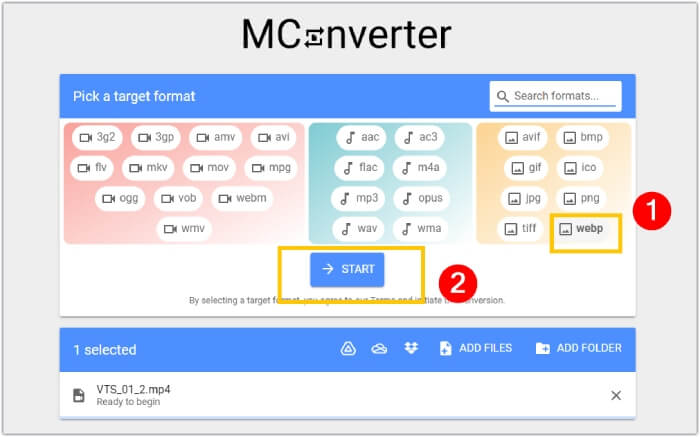Image resolution: width=700 pixels, height=437 pixels.
Task: Click the file icon beside VTS_01_2.mp4
Action: pyautogui.click(x=79, y=395)
